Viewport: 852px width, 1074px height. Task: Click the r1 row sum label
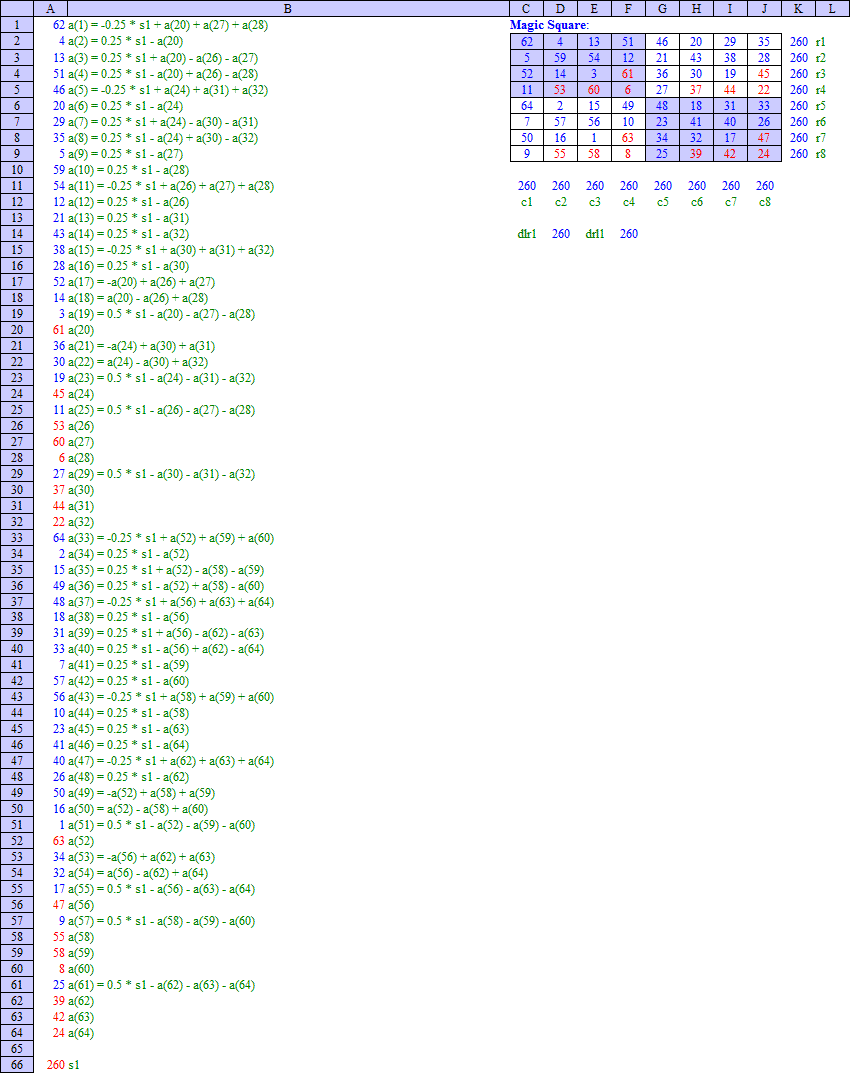coord(820,42)
